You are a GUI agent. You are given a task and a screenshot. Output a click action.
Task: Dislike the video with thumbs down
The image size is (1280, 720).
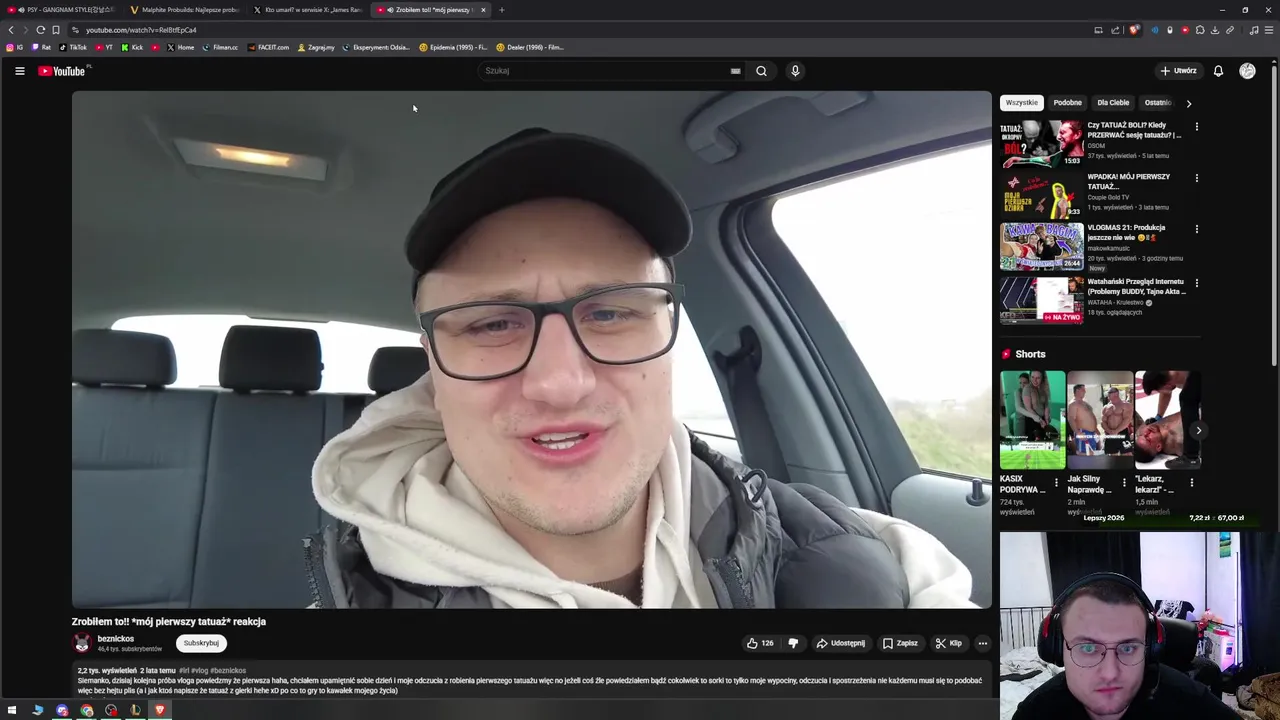point(793,643)
